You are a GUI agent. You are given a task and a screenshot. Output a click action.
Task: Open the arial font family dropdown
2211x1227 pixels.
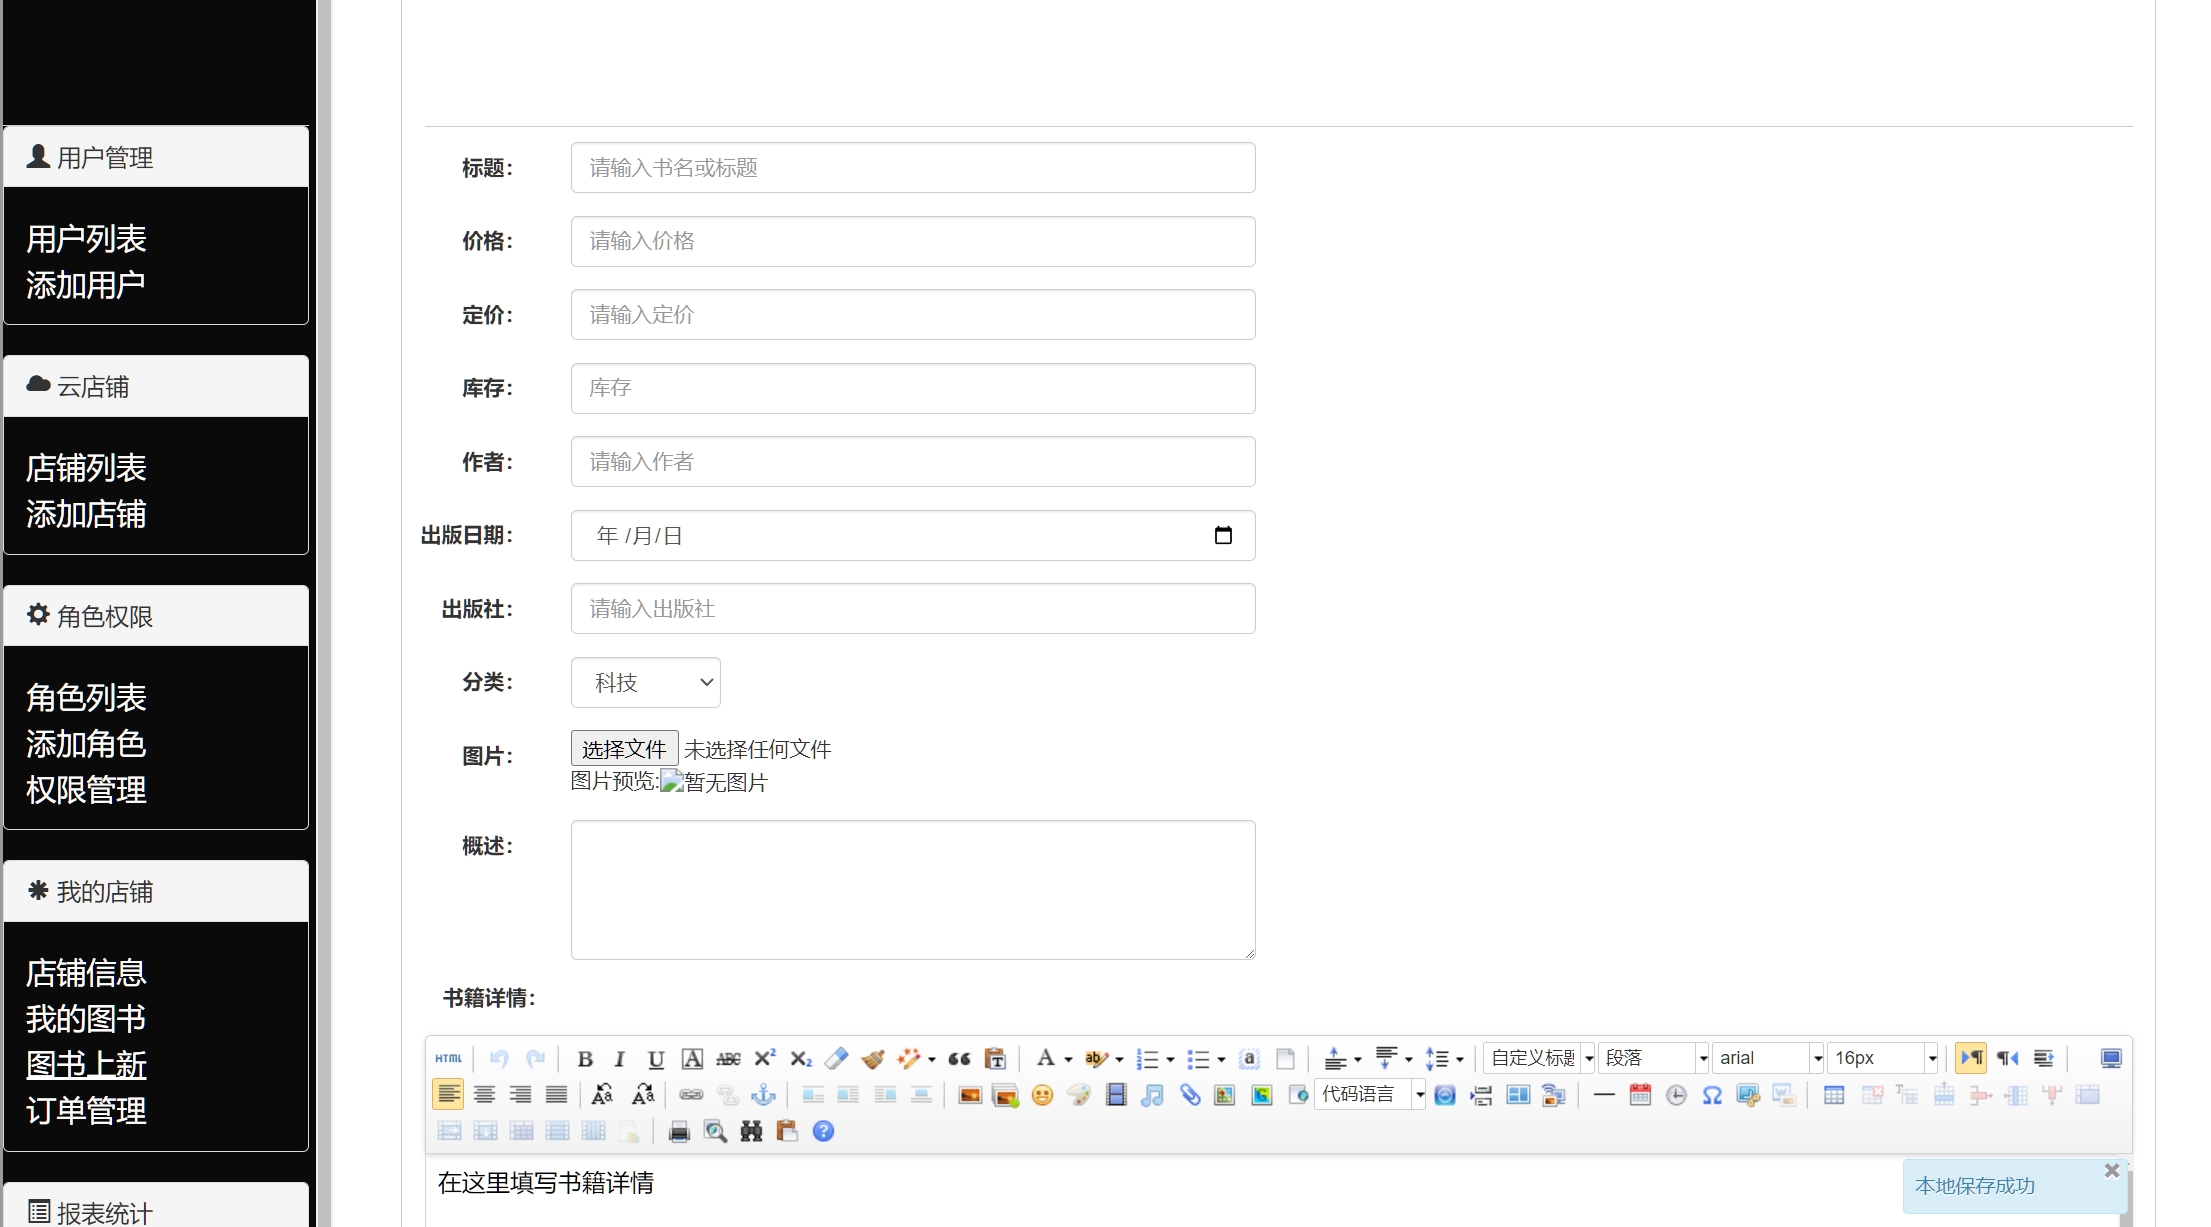(1768, 1058)
